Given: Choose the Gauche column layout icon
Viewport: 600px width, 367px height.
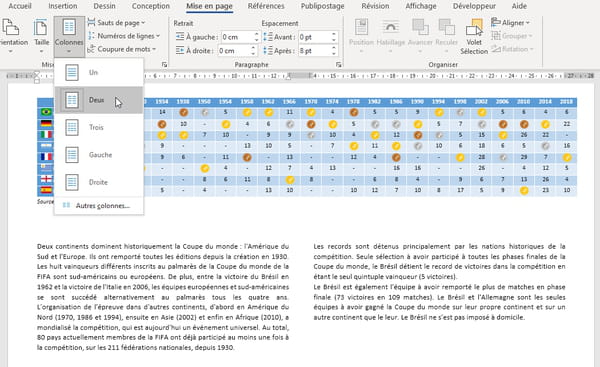Looking at the screenshot, I should [x=72, y=155].
